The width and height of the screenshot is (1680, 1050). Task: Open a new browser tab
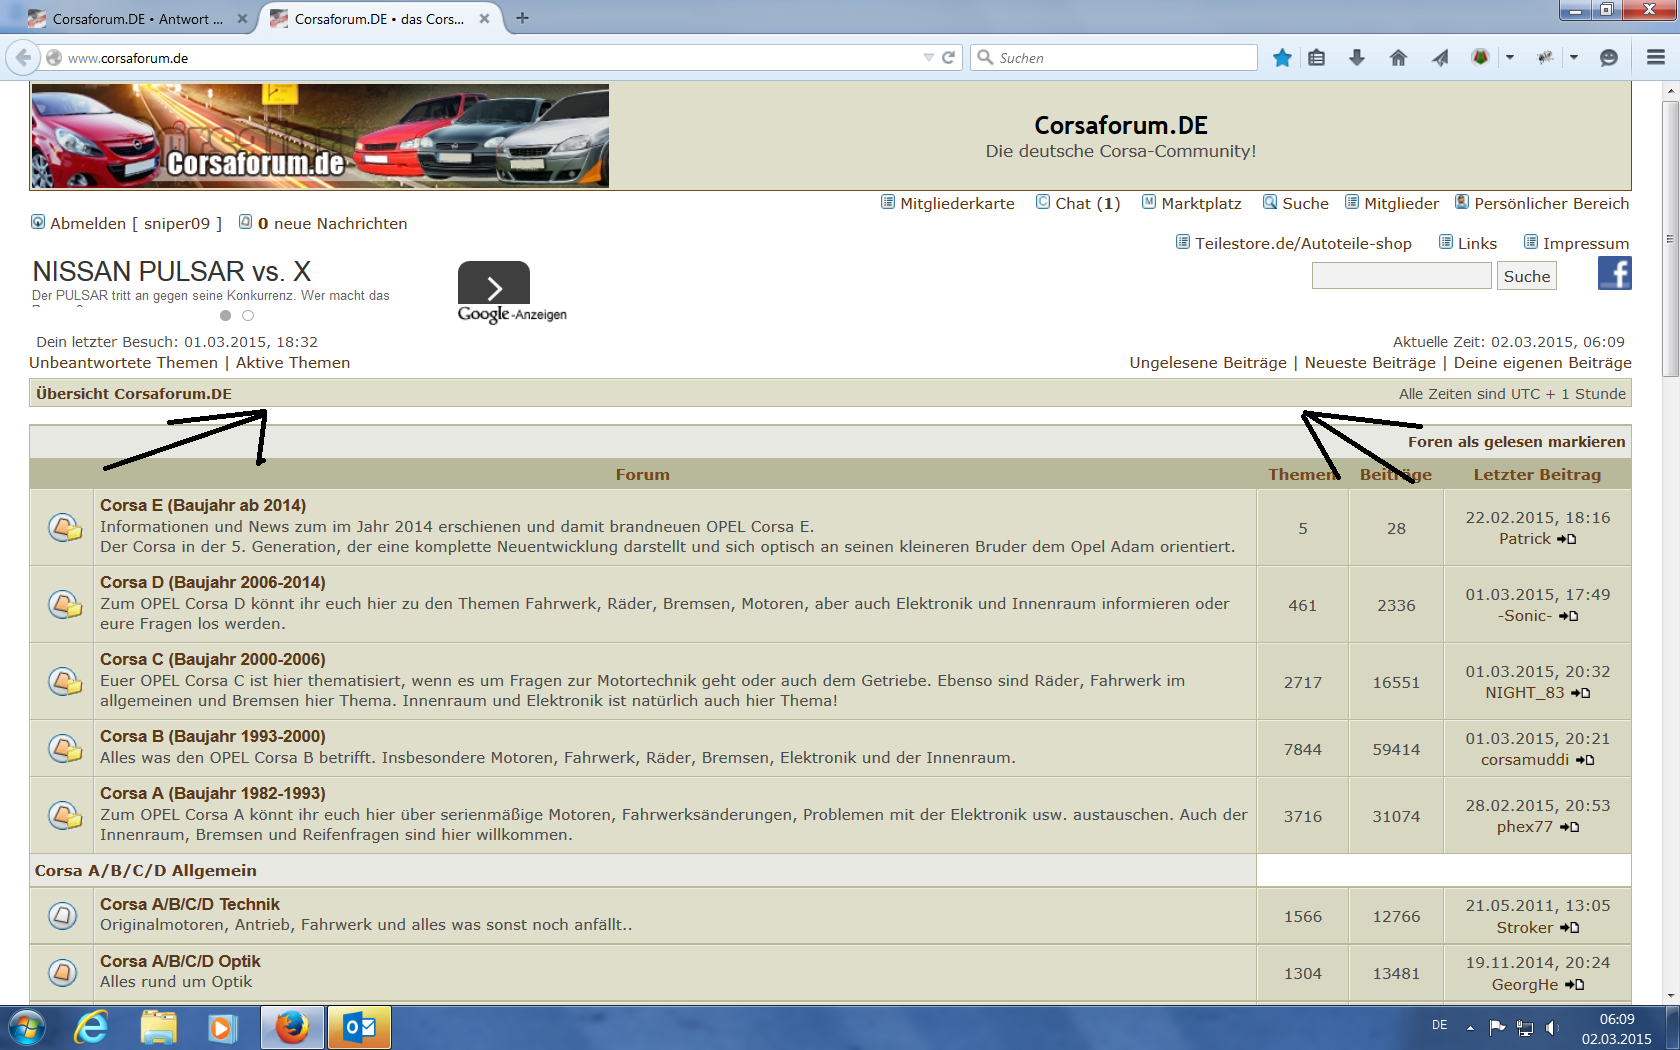tap(522, 18)
